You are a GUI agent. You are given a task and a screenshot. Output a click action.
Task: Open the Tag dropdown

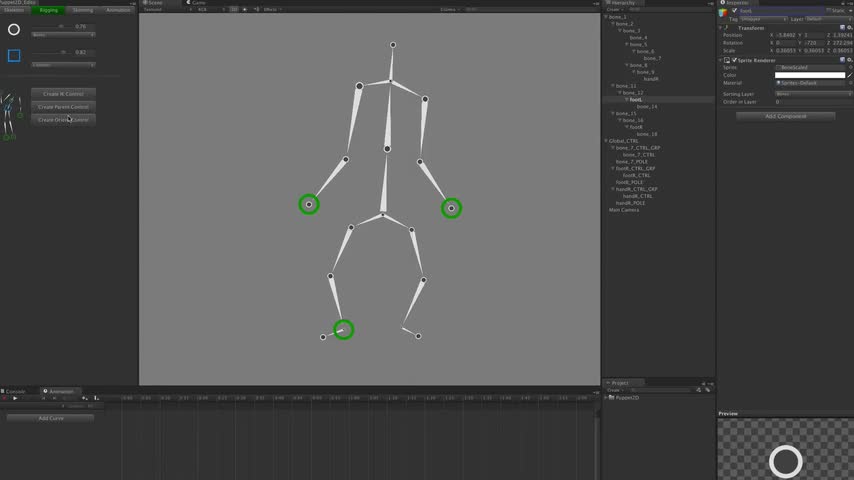click(x=763, y=19)
